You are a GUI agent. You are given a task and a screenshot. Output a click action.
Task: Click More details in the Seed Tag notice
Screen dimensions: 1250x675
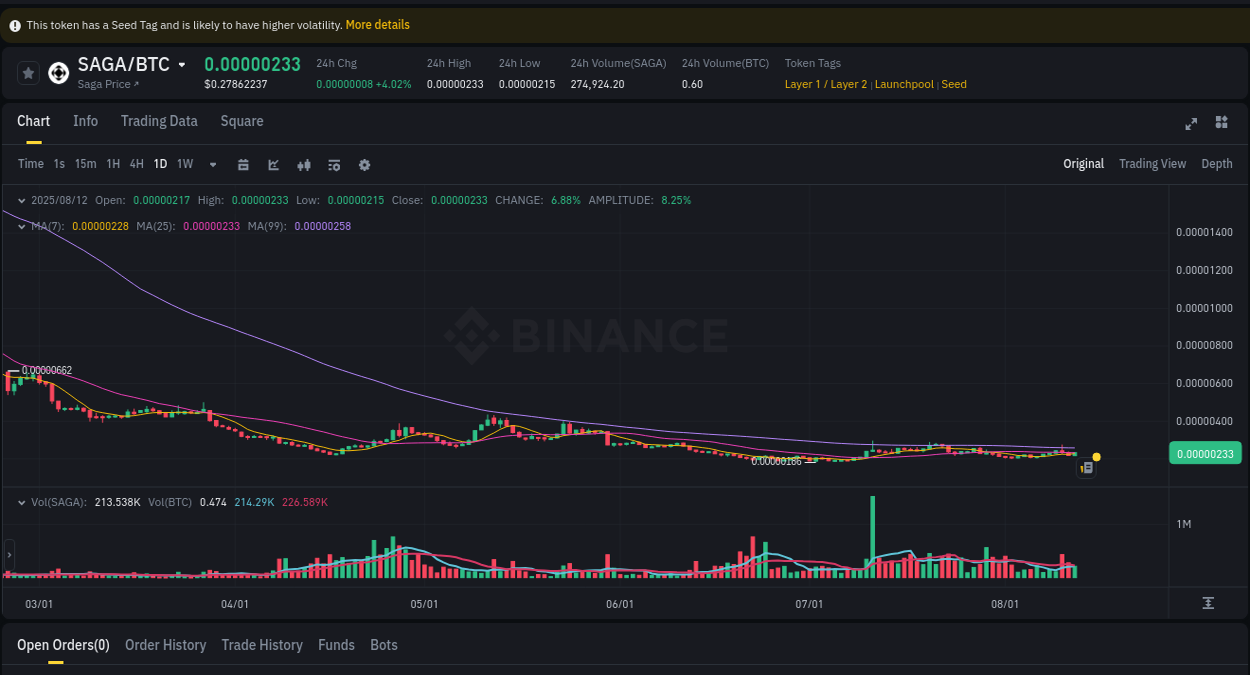(377, 25)
